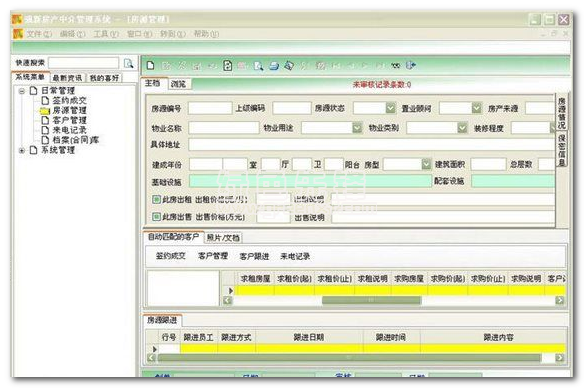Click 客户跟进 link in matching panel
This screenshot has width=584, height=388.
(254, 256)
